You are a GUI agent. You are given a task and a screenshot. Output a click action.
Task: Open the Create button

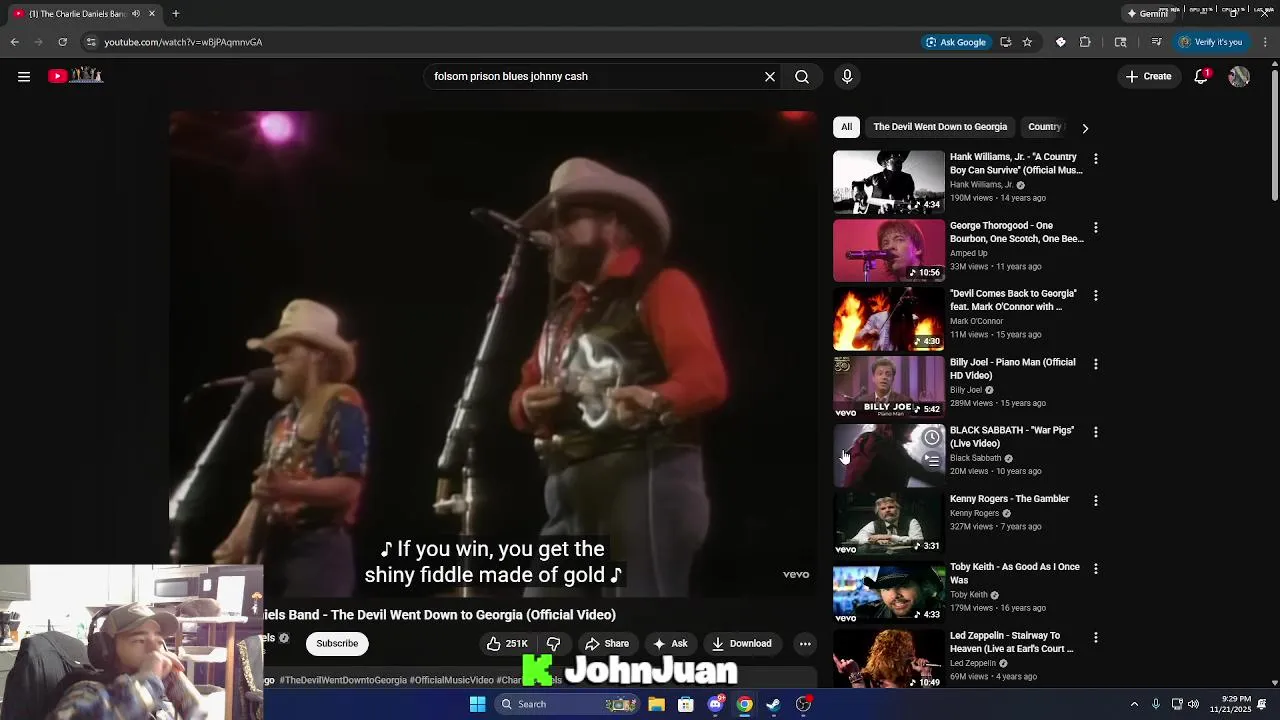click(x=1148, y=76)
